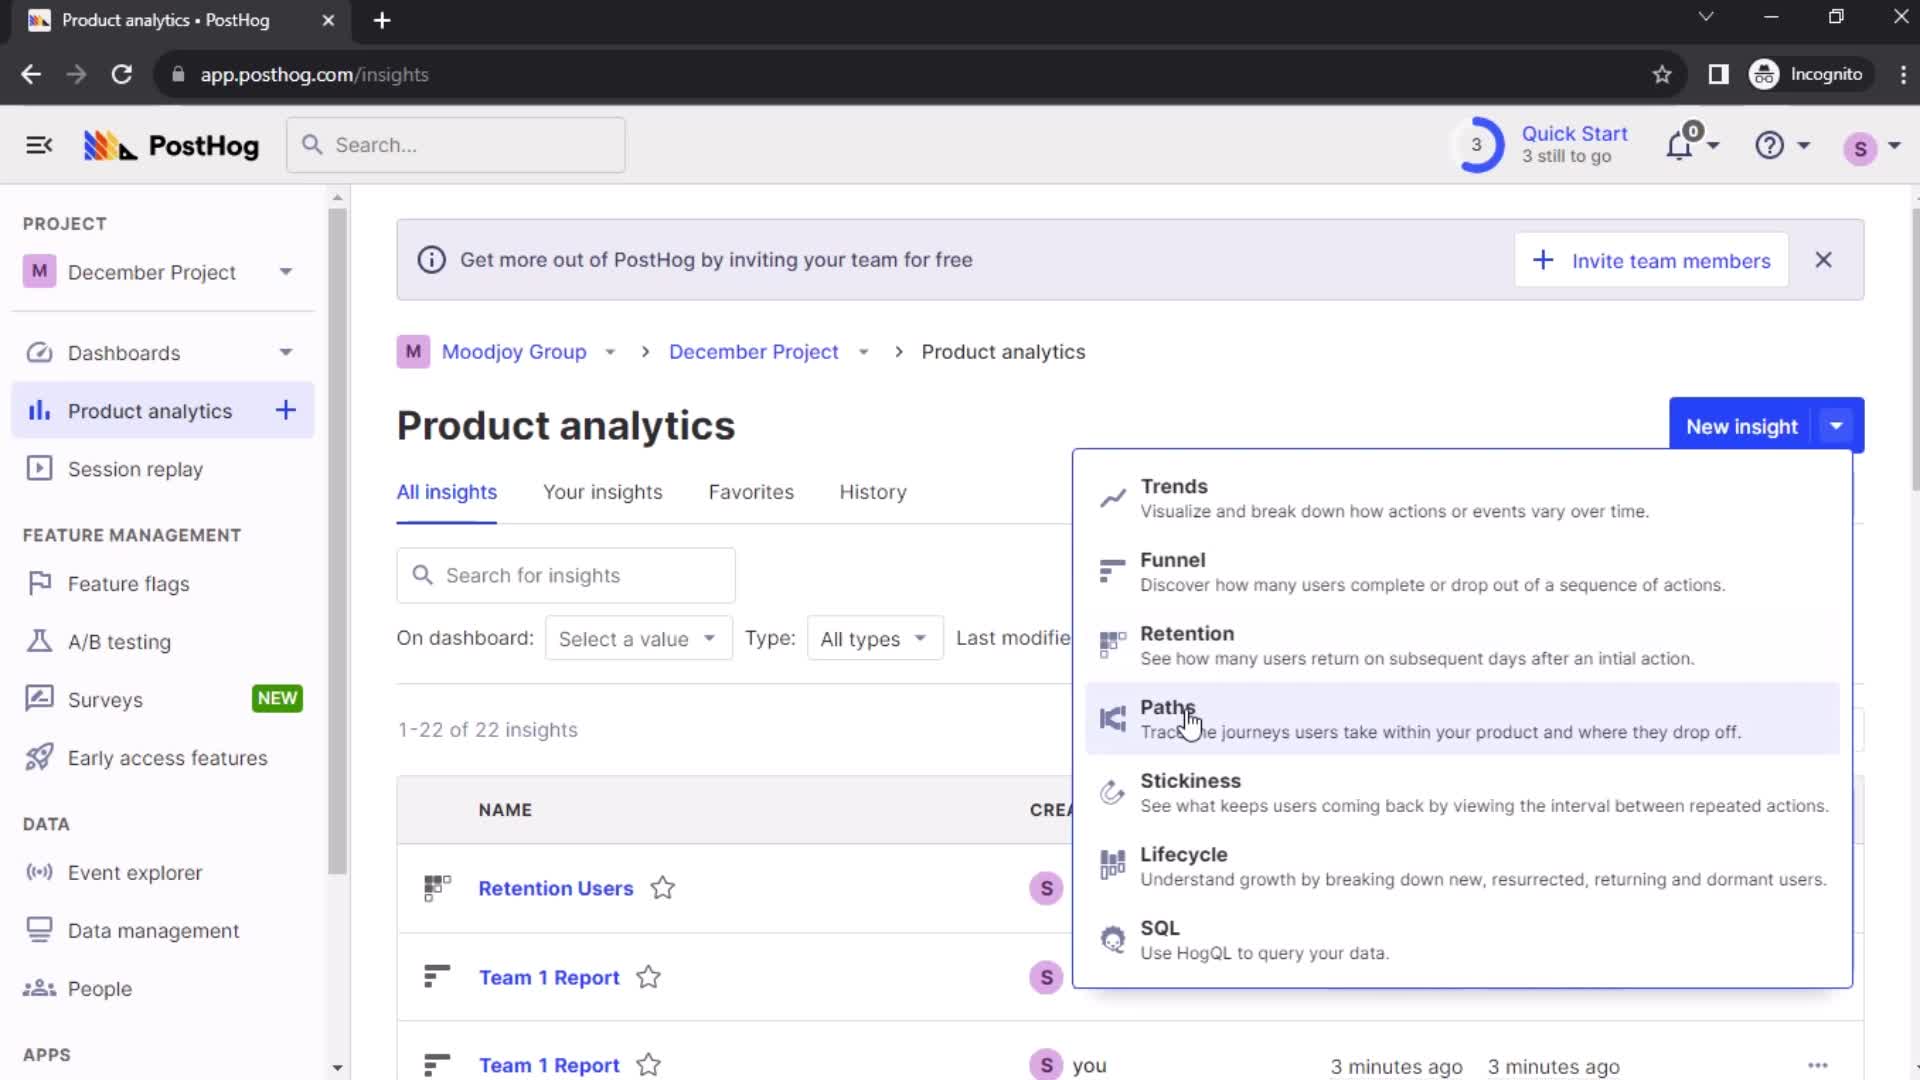Click the New insight button

(1742, 426)
